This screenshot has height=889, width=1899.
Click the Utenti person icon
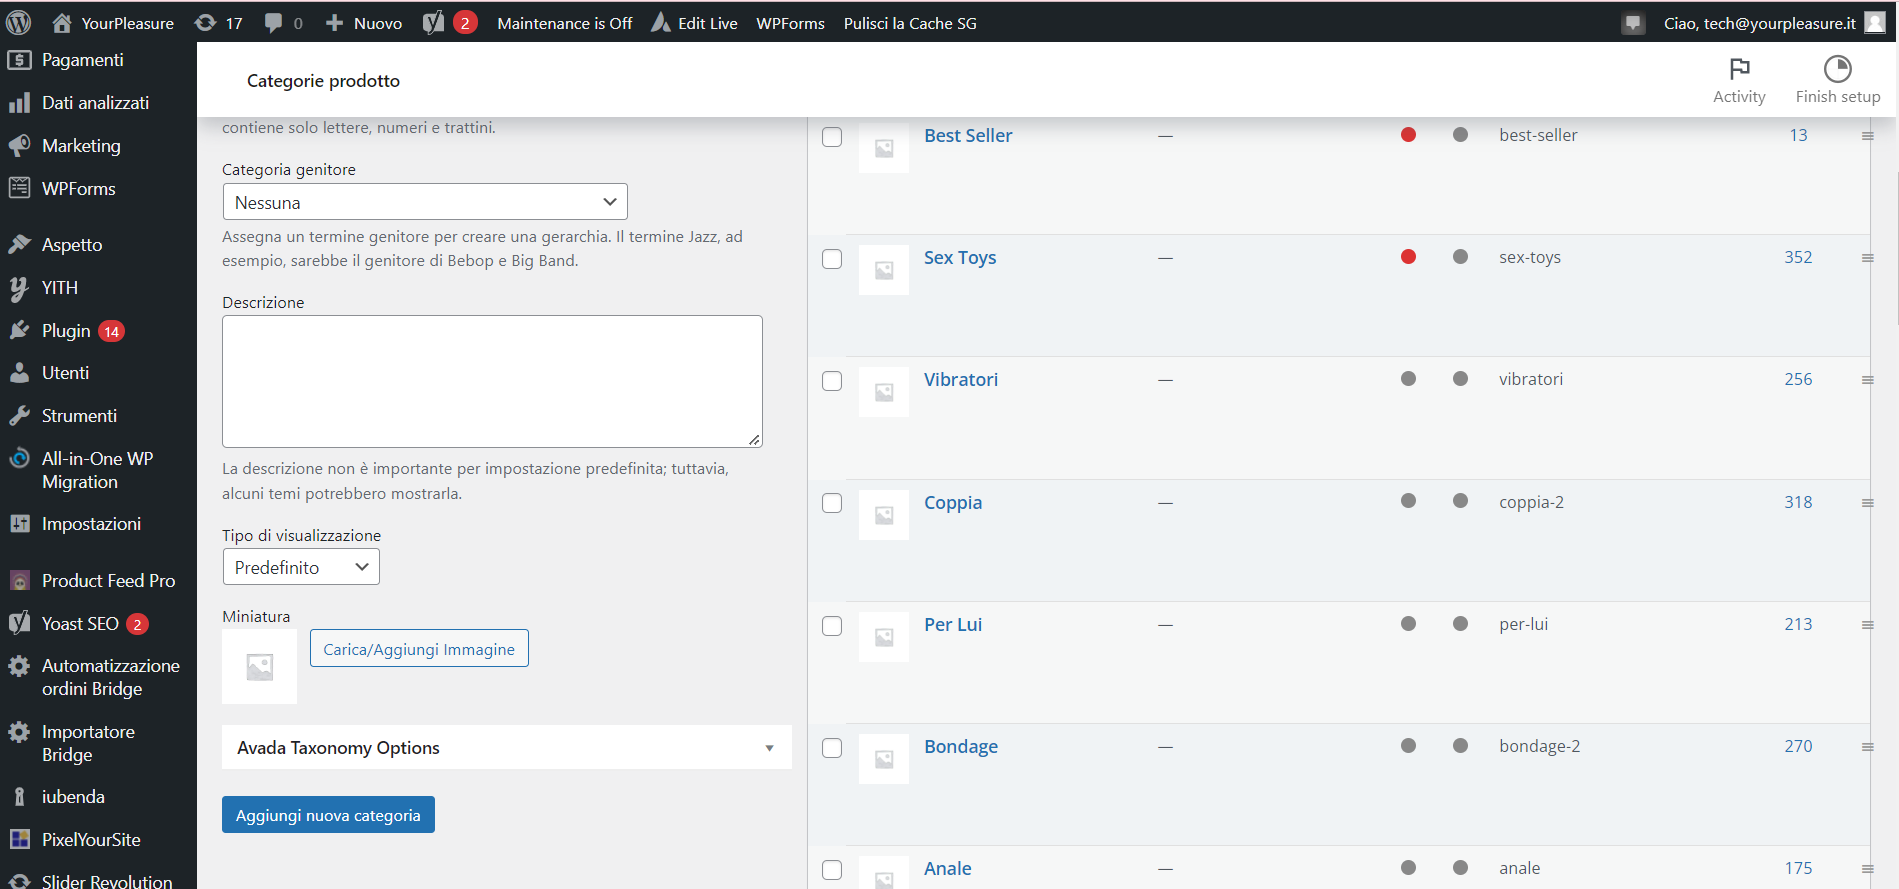click(19, 373)
